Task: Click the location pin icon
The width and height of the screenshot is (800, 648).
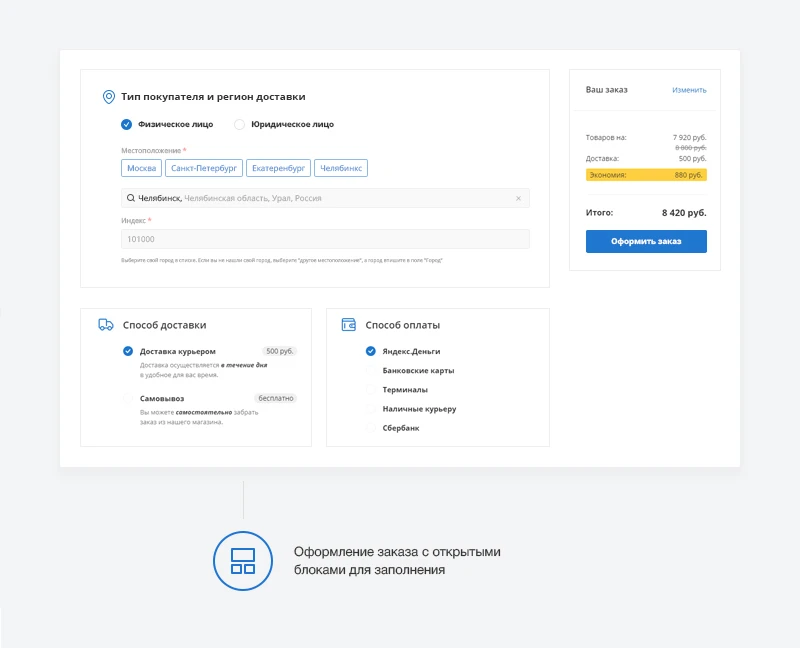Action: [x=109, y=97]
